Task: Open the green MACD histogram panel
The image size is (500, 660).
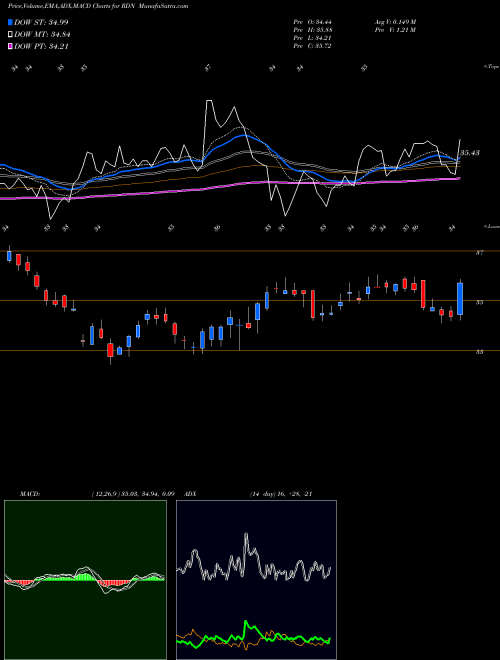Action: click(85, 580)
